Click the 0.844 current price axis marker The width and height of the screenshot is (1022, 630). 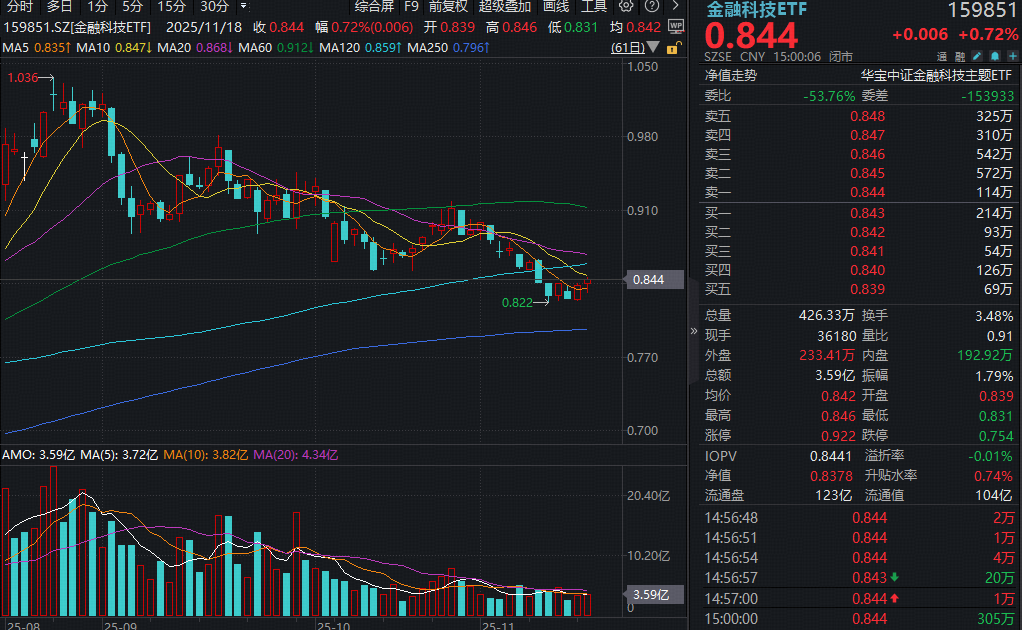(649, 280)
